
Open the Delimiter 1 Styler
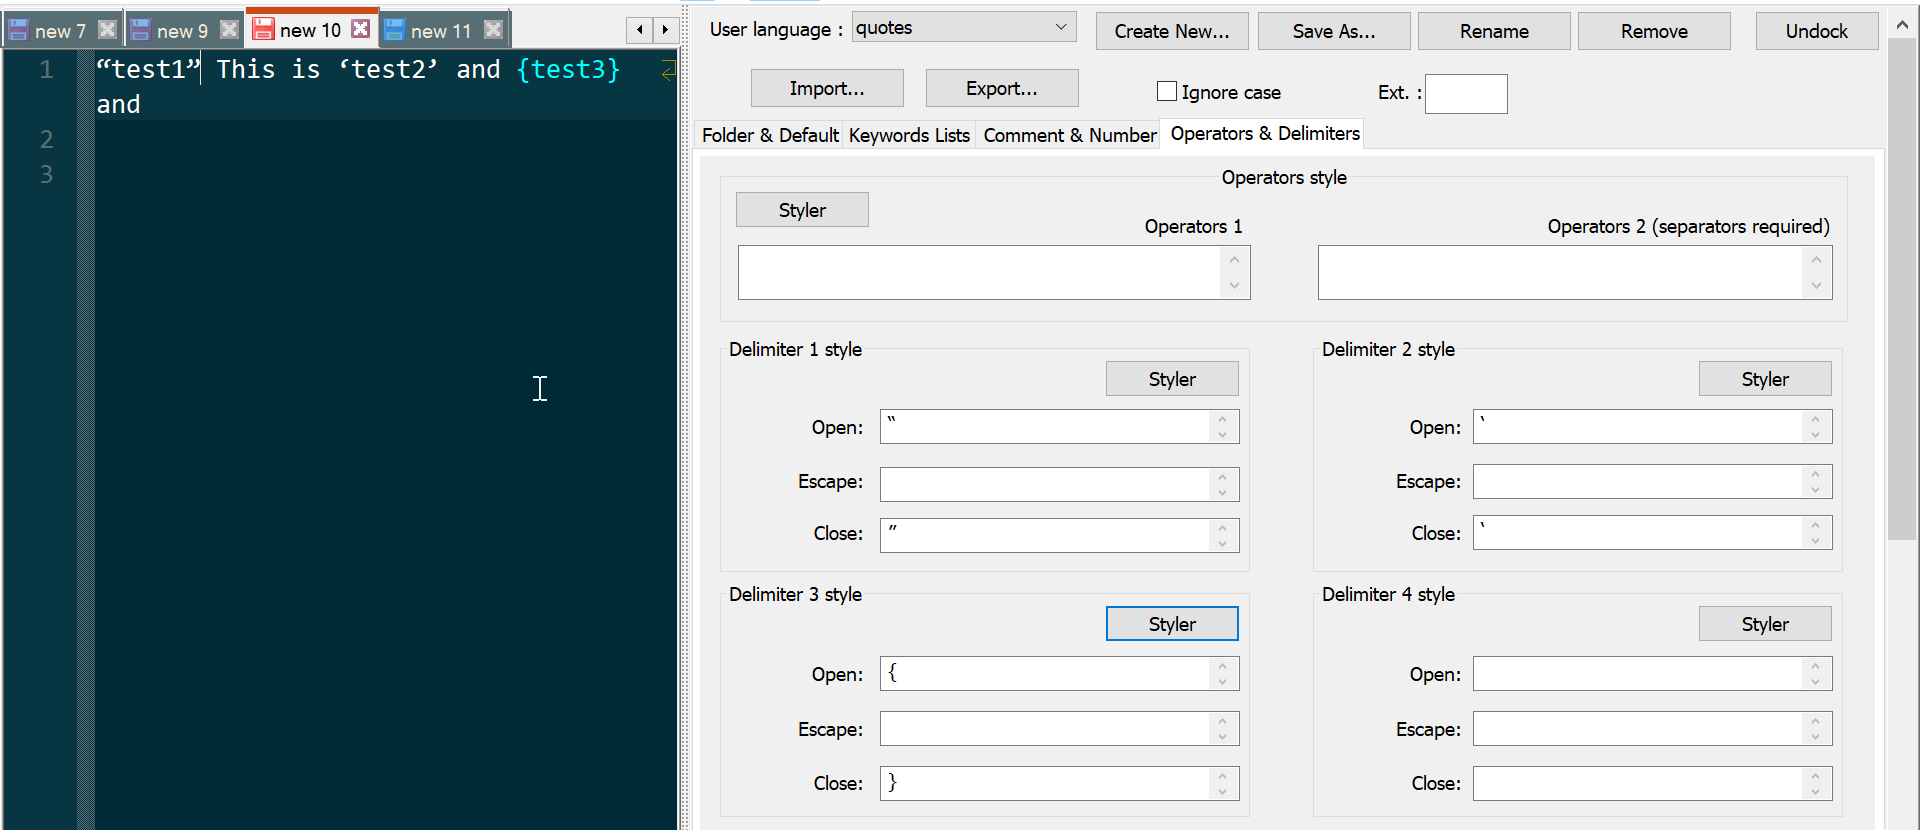click(1172, 379)
